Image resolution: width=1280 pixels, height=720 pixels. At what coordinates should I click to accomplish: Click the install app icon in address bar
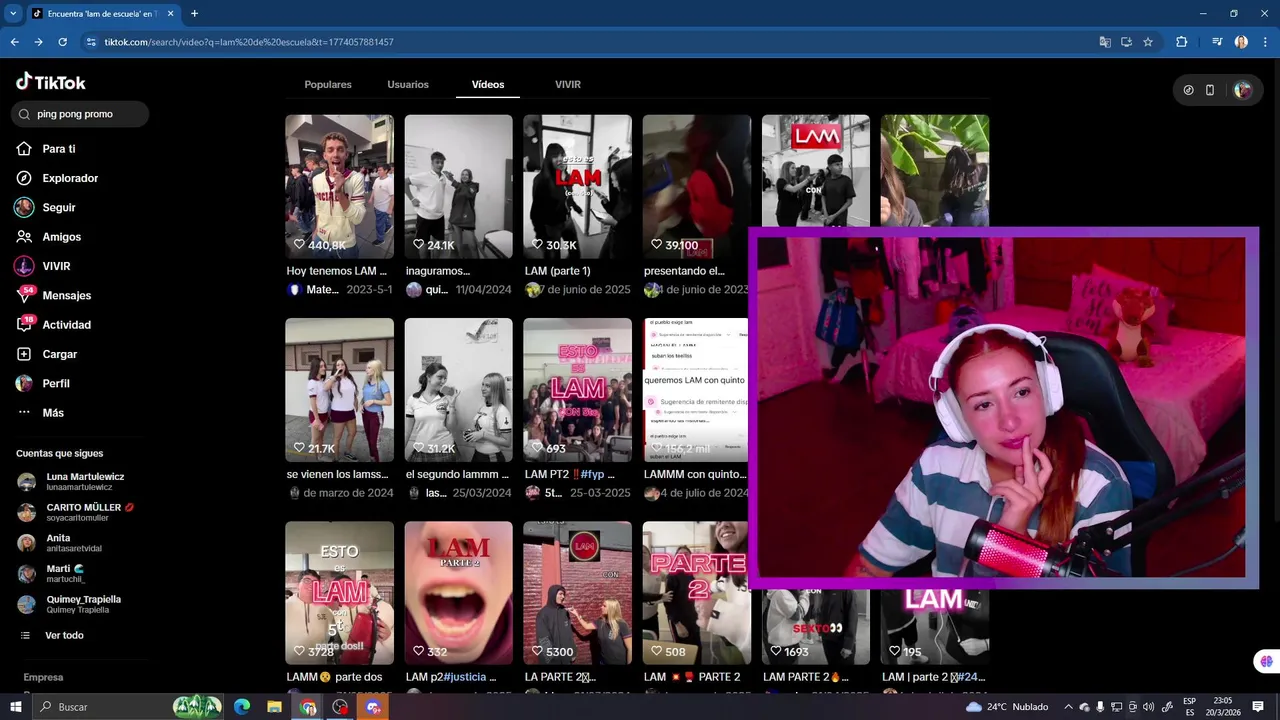(x=1126, y=42)
